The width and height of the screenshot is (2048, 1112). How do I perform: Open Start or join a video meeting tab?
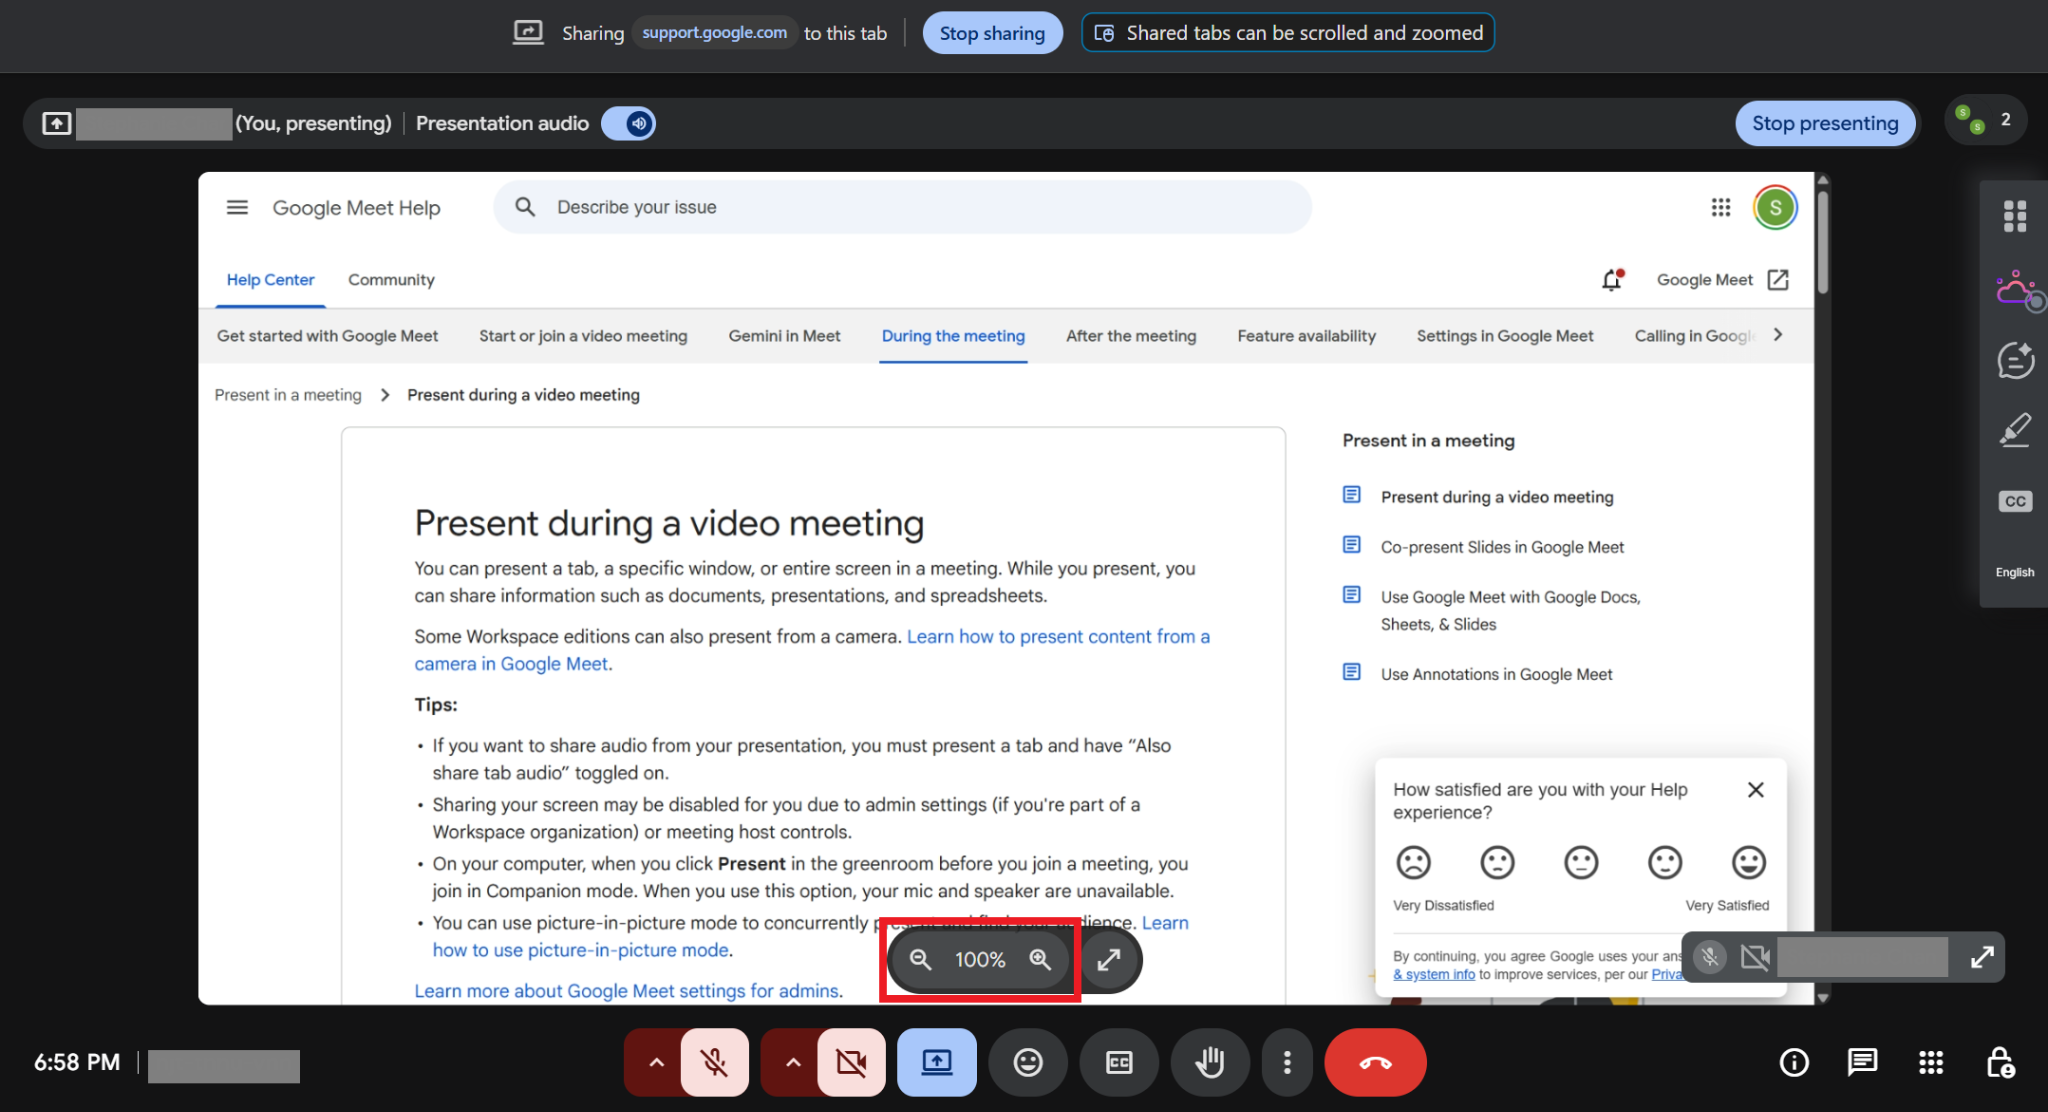pos(583,336)
